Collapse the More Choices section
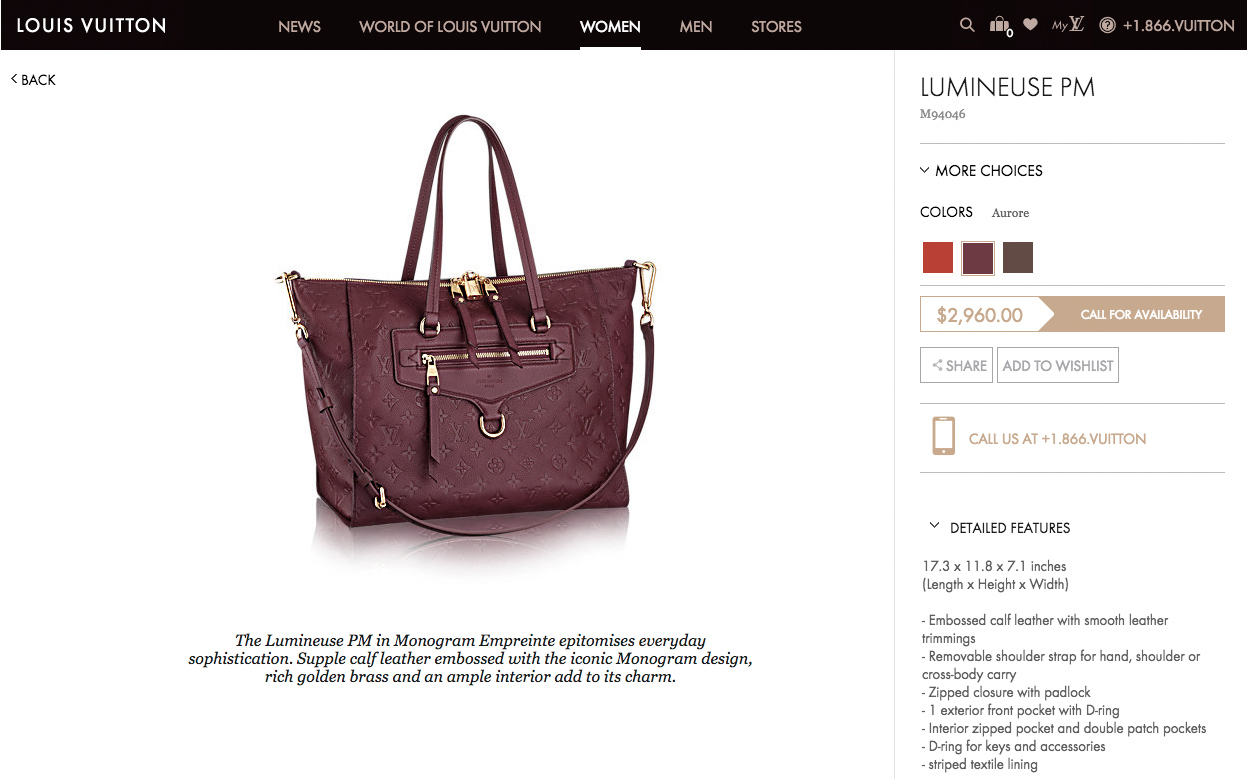Screen dimensions: 1247x779 [x=981, y=171]
